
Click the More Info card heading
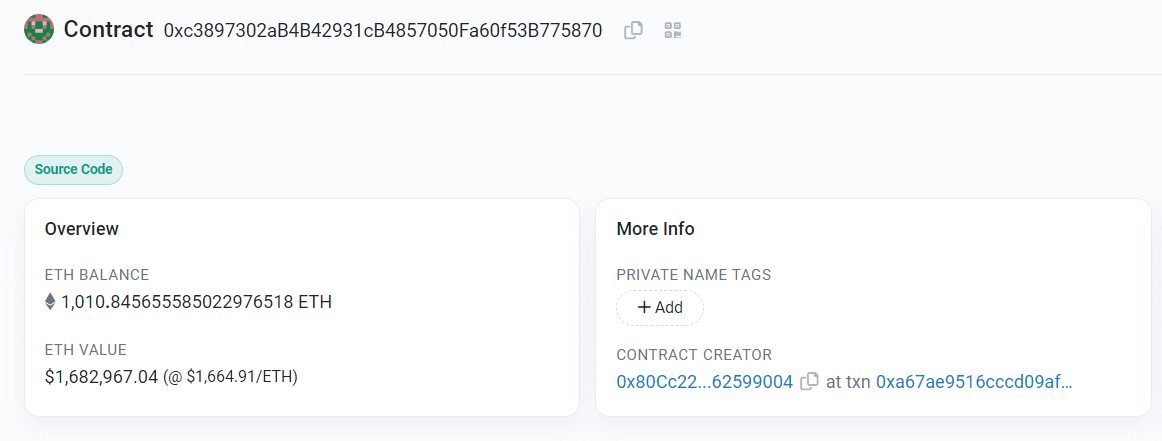click(x=655, y=229)
